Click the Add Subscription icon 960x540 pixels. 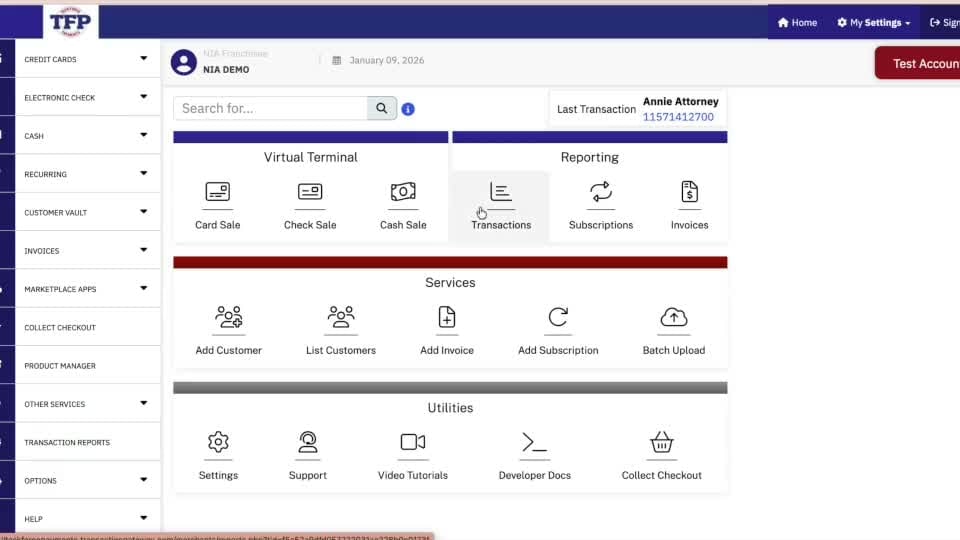tap(558, 317)
